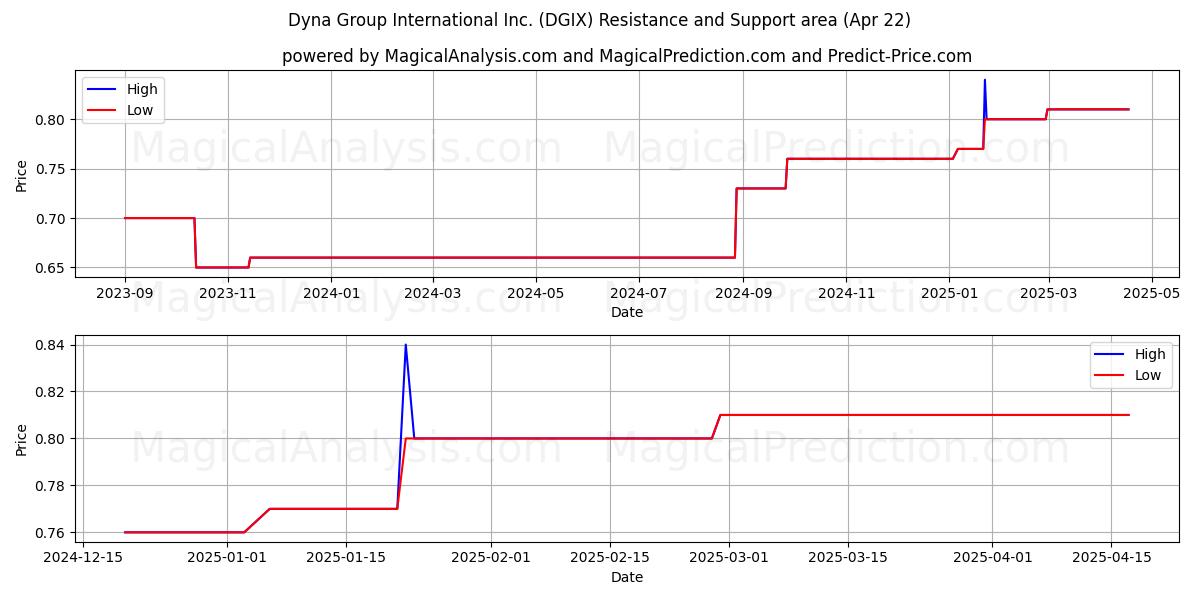Click the 'Date' axis label under the upper chart

coord(627,313)
